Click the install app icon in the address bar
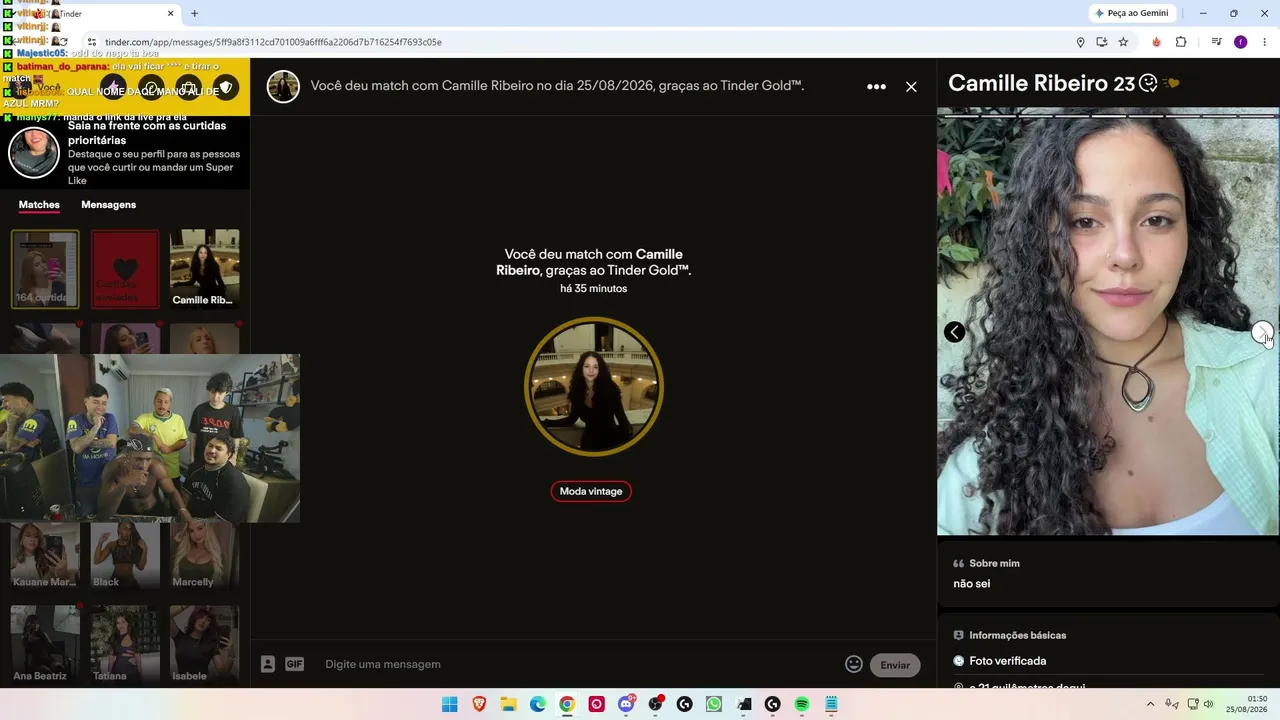Image resolution: width=1280 pixels, height=720 pixels. [x=1102, y=42]
